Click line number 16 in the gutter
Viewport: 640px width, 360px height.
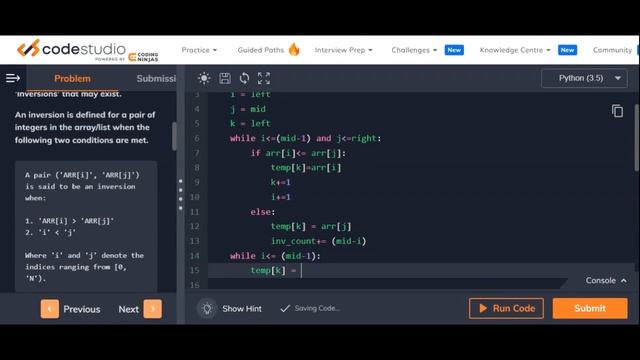195,285
